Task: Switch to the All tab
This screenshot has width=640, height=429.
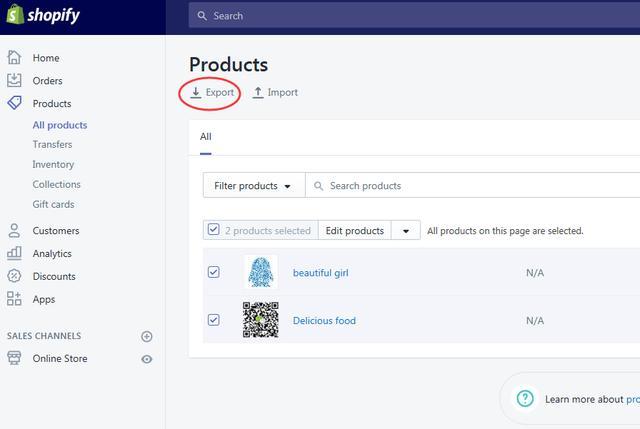Action: pyautogui.click(x=206, y=137)
